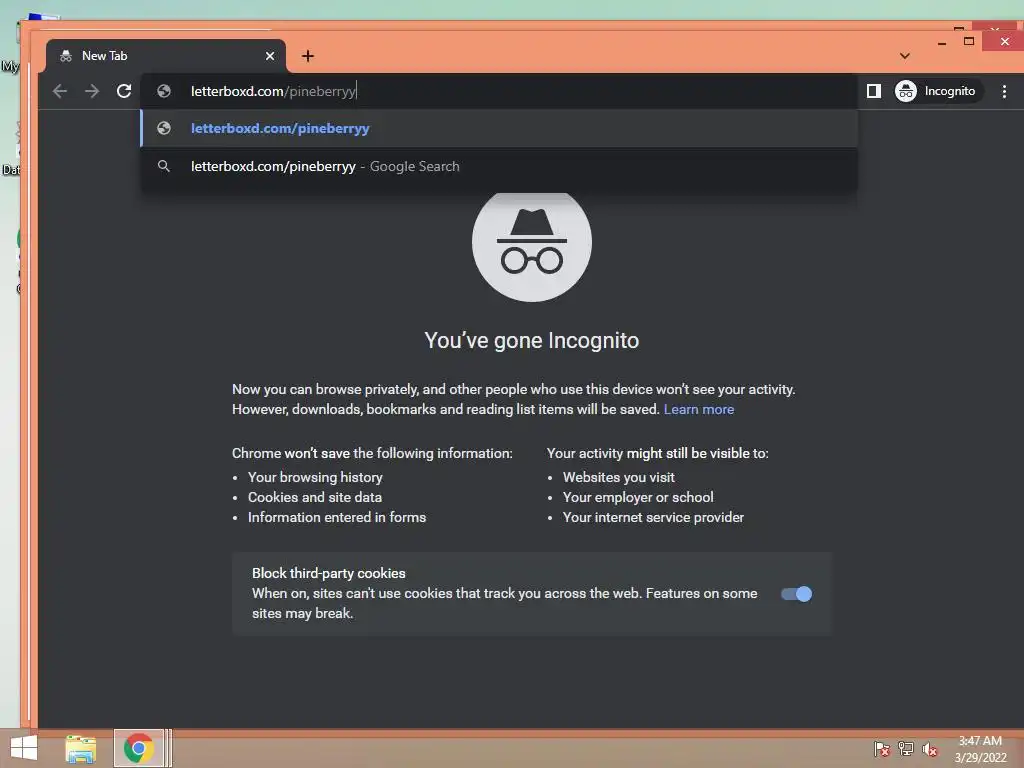Click the magnifier icon in search suggestion
Screen dimensions: 1024x768
tap(164, 167)
